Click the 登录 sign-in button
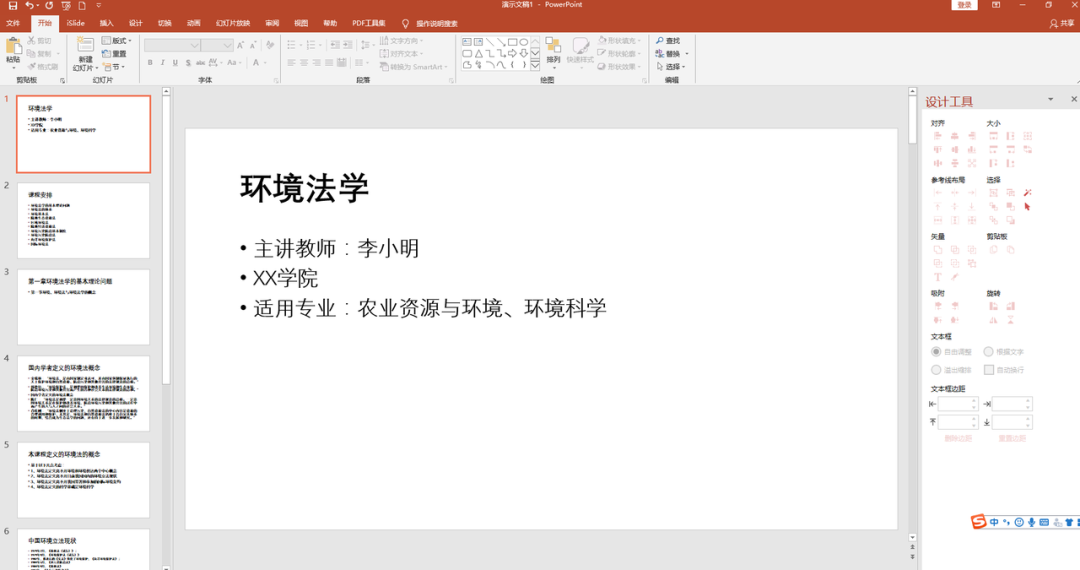The image size is (1080, 570). [x=964, y=5]
